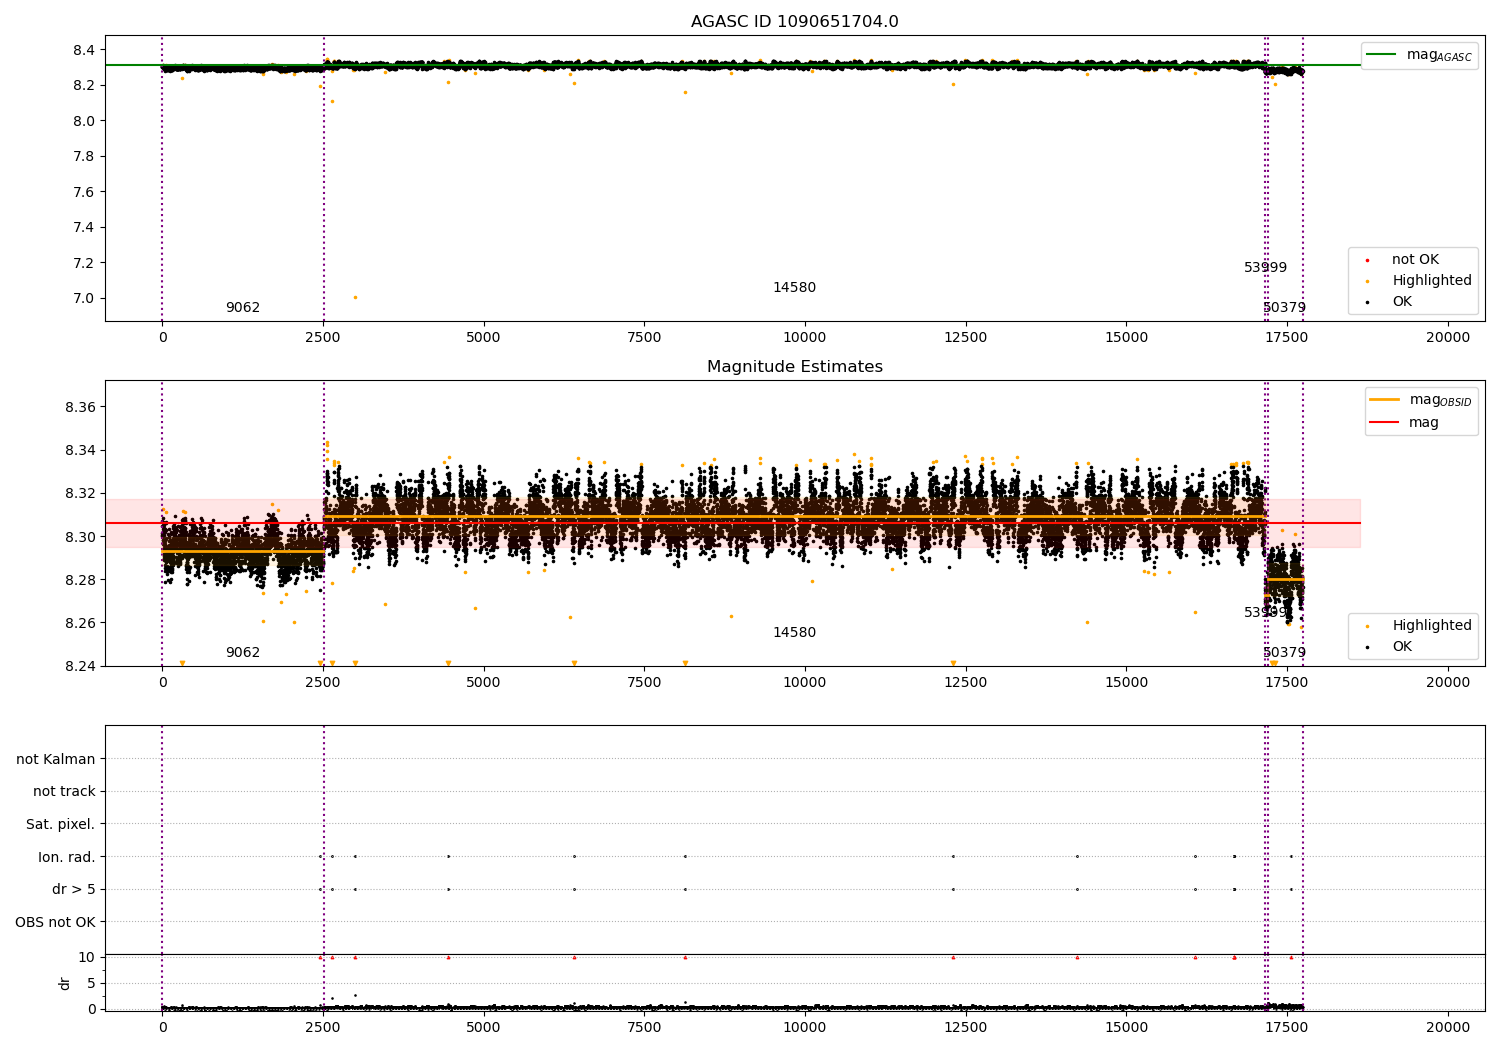
Task: Click OBSID label '53999' in the top plot
Action: 1265,267
